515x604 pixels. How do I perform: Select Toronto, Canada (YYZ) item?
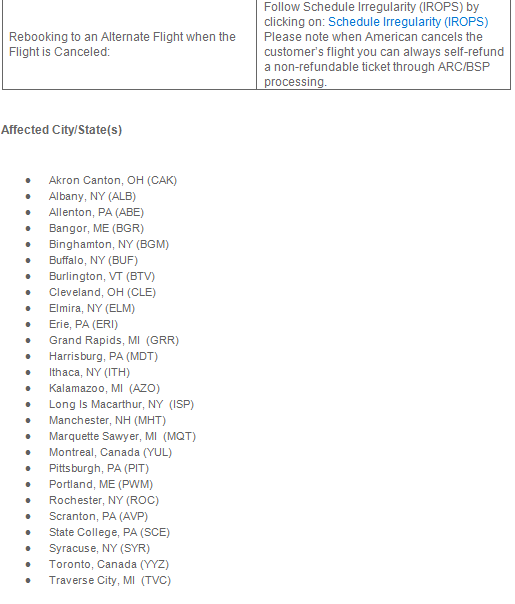click(x=109, y=564)
